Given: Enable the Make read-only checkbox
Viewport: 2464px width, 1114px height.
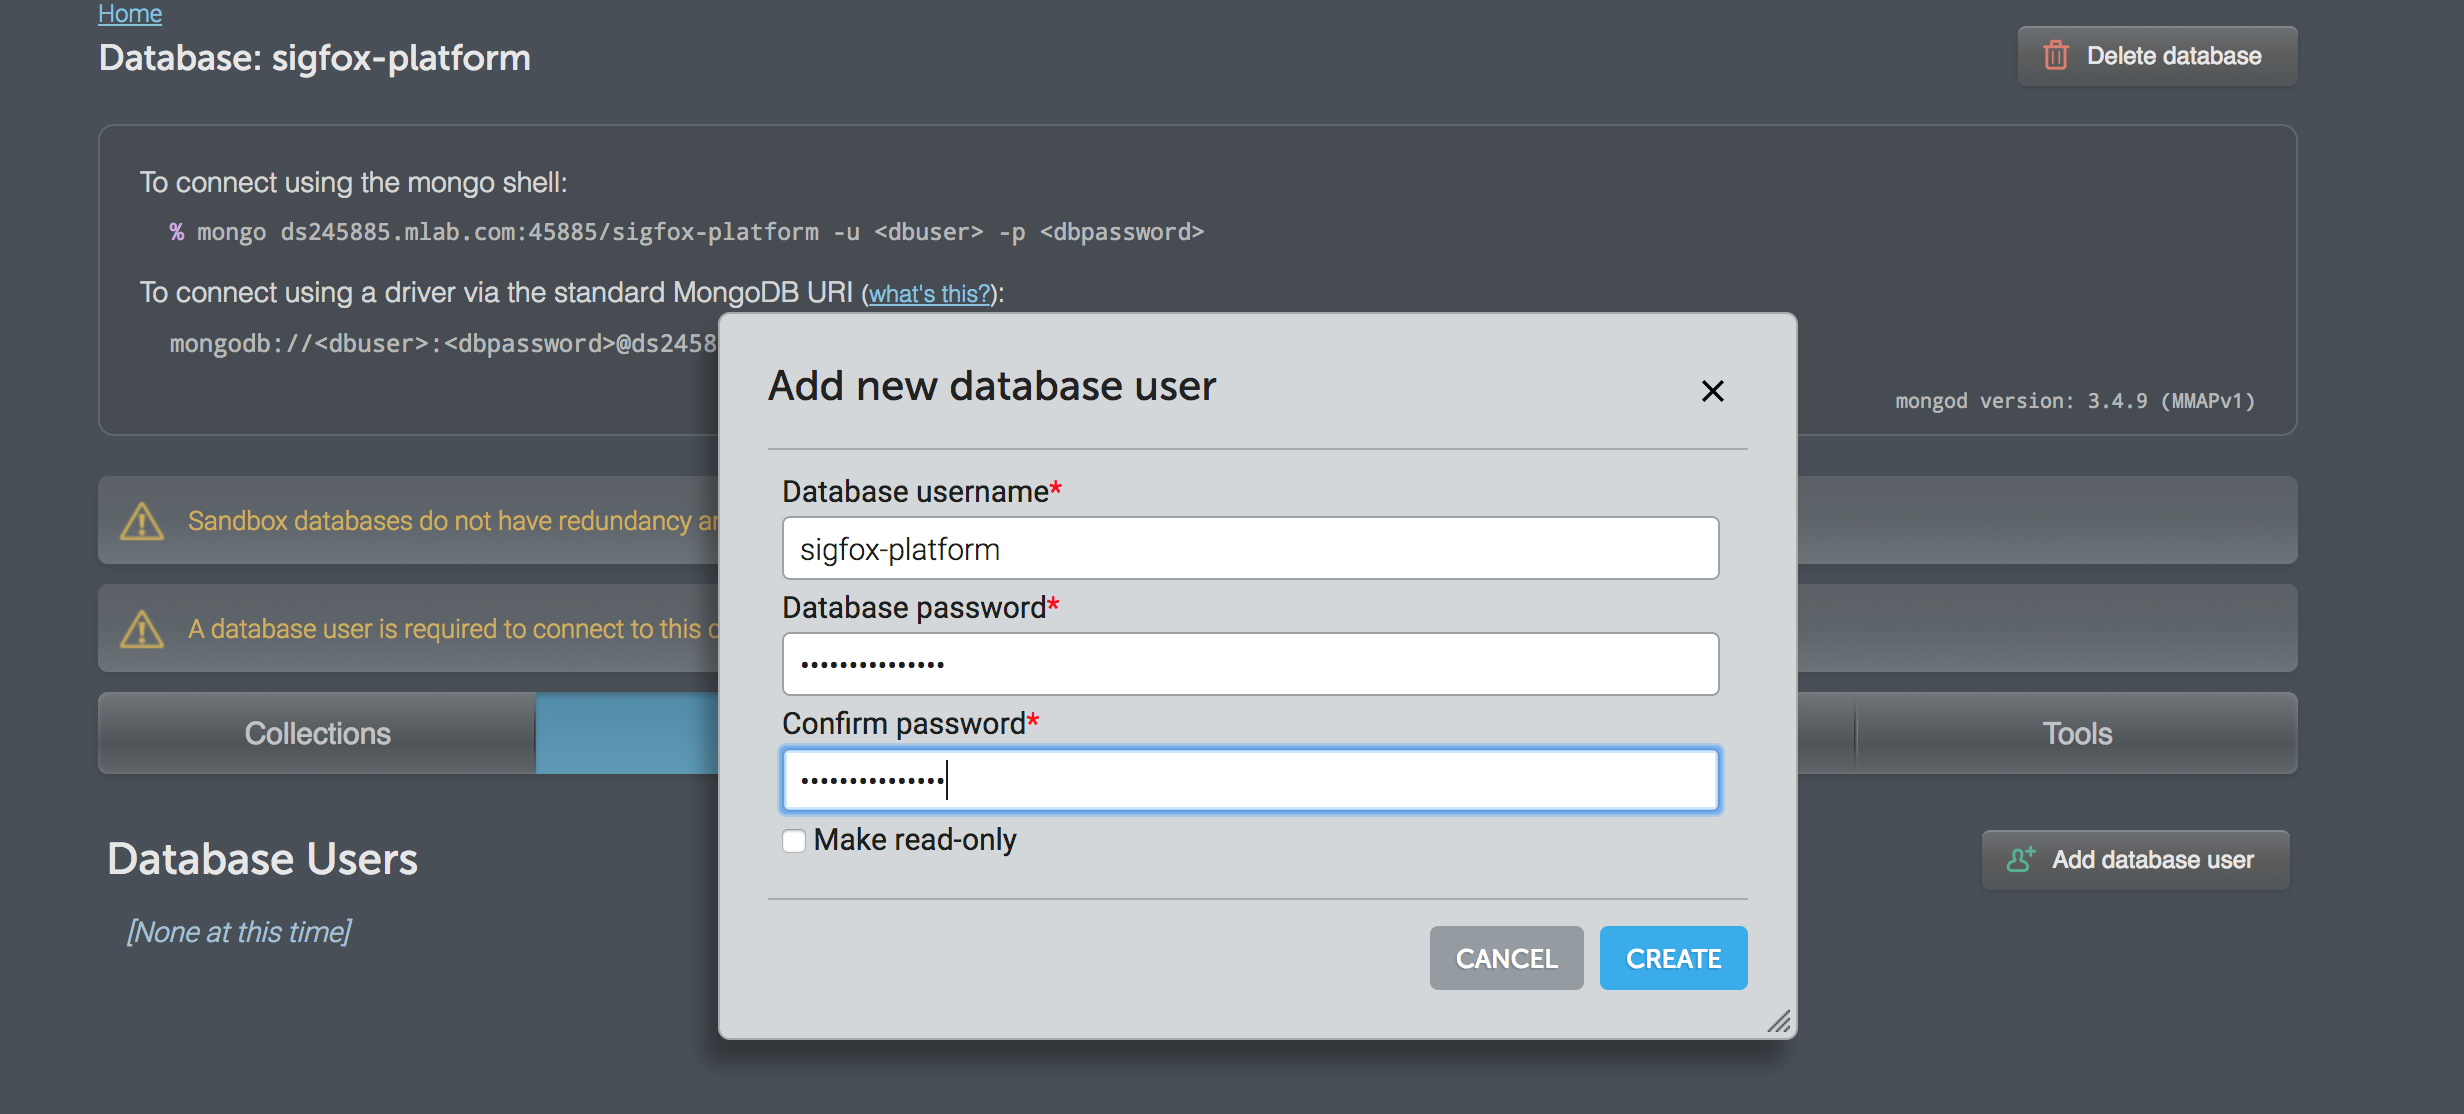Looking at the screenshot, I should [x=794, y=841].
